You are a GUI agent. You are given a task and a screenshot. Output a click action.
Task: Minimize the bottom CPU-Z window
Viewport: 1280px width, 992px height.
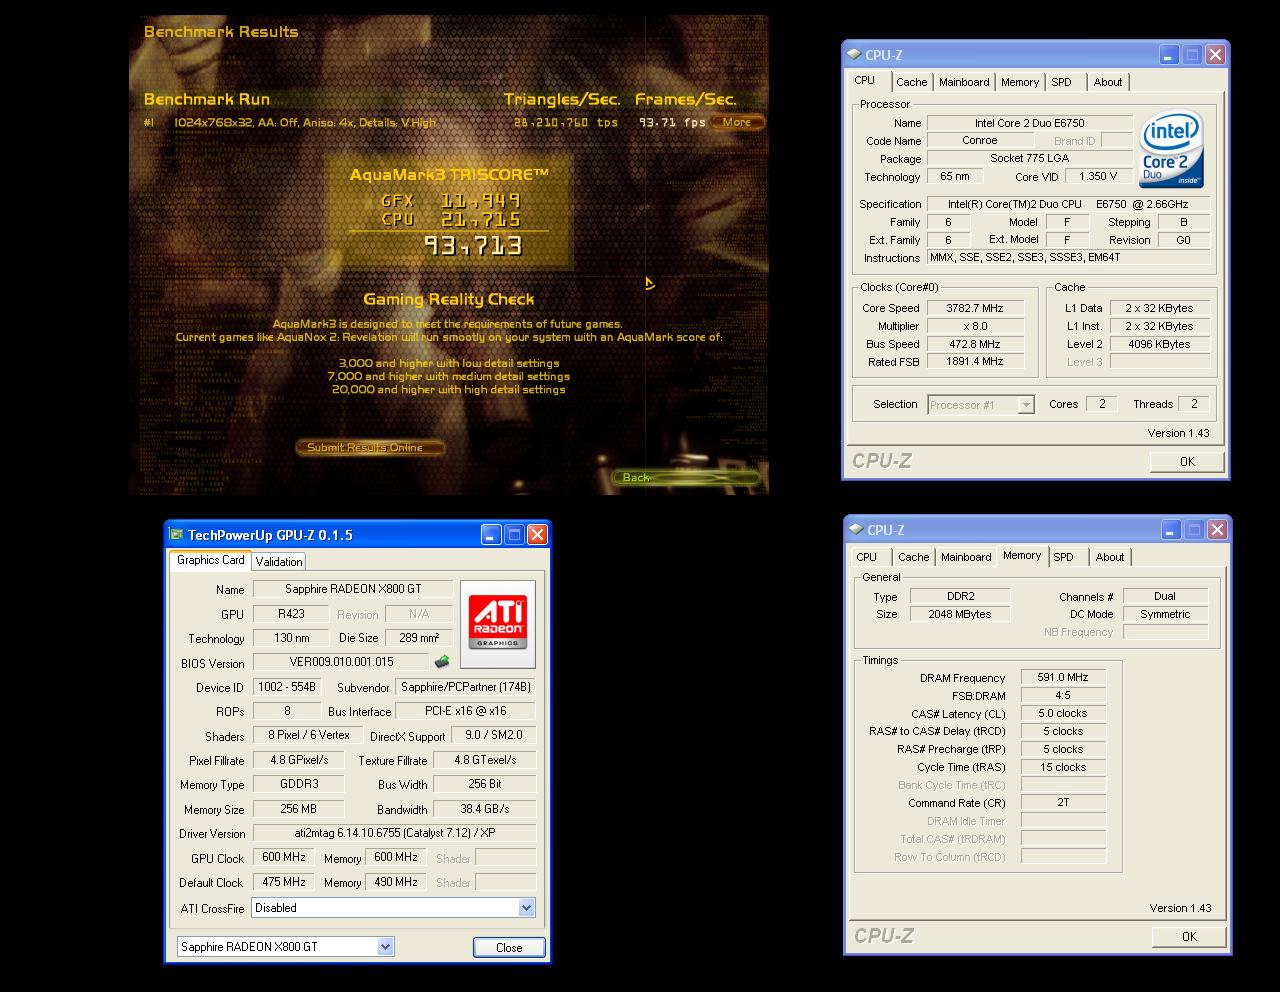click(1171, 530)
